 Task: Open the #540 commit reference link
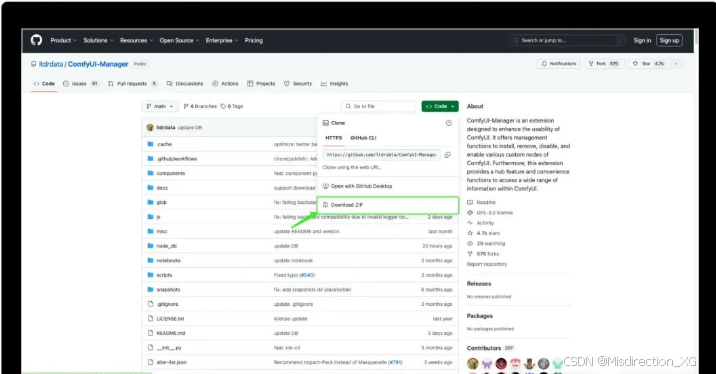pyautogui.click(x=307, y=275)
